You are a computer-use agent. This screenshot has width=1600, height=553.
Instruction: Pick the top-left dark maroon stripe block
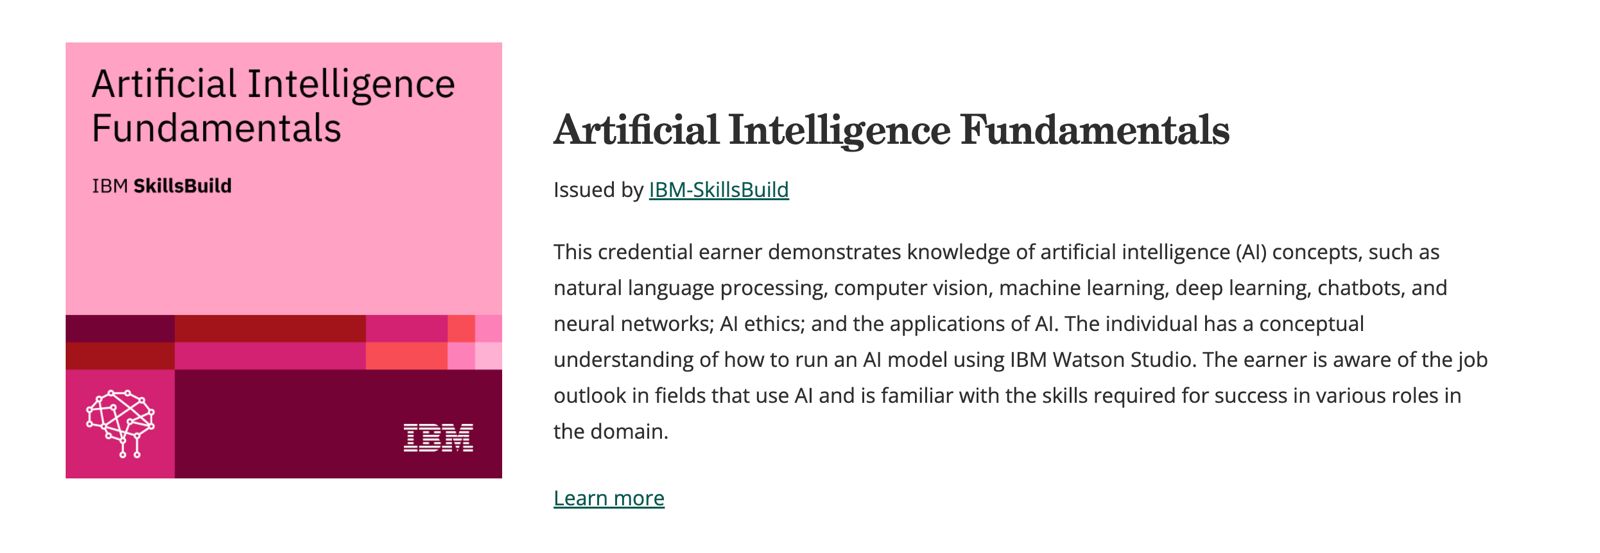(x=120, y=328)
